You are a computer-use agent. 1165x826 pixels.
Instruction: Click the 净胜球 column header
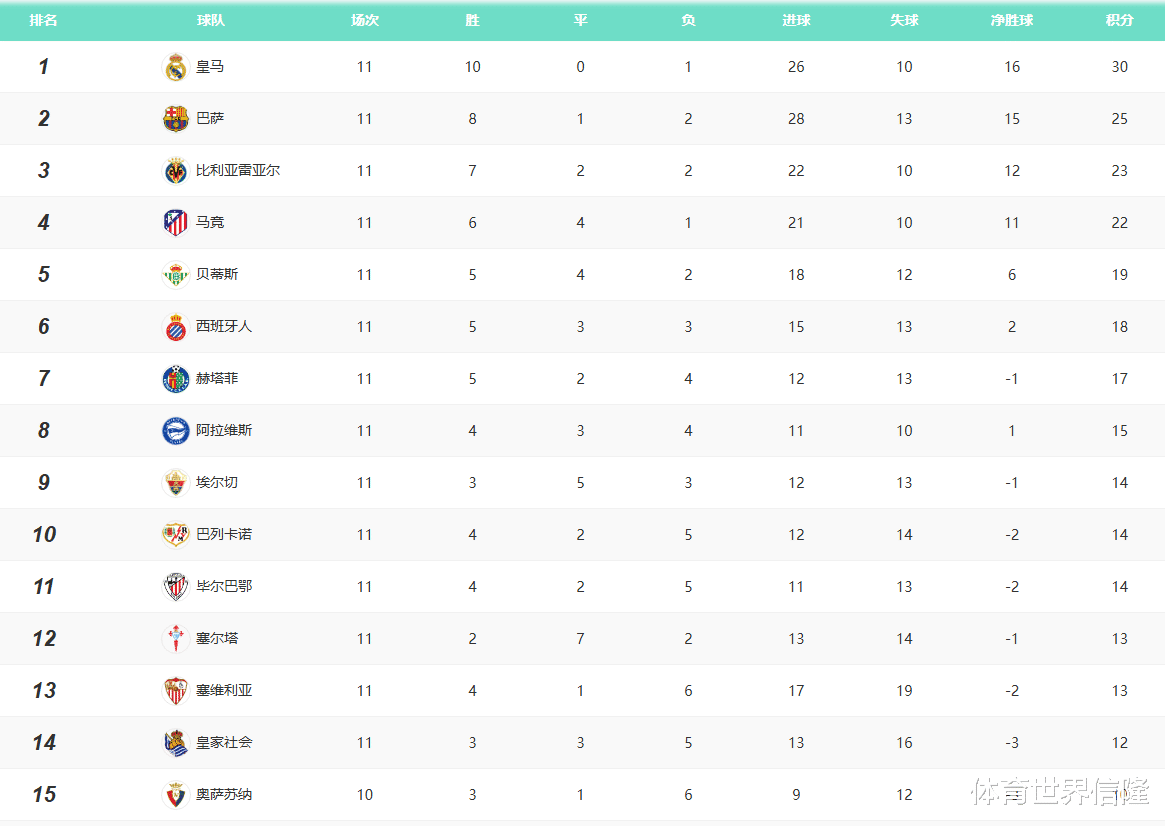(1011, 20)
